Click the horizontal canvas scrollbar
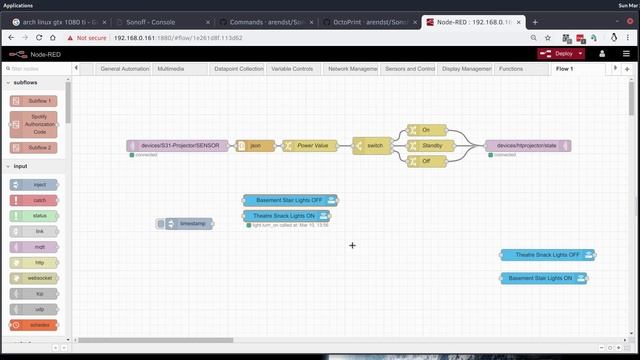 point(156,340)
